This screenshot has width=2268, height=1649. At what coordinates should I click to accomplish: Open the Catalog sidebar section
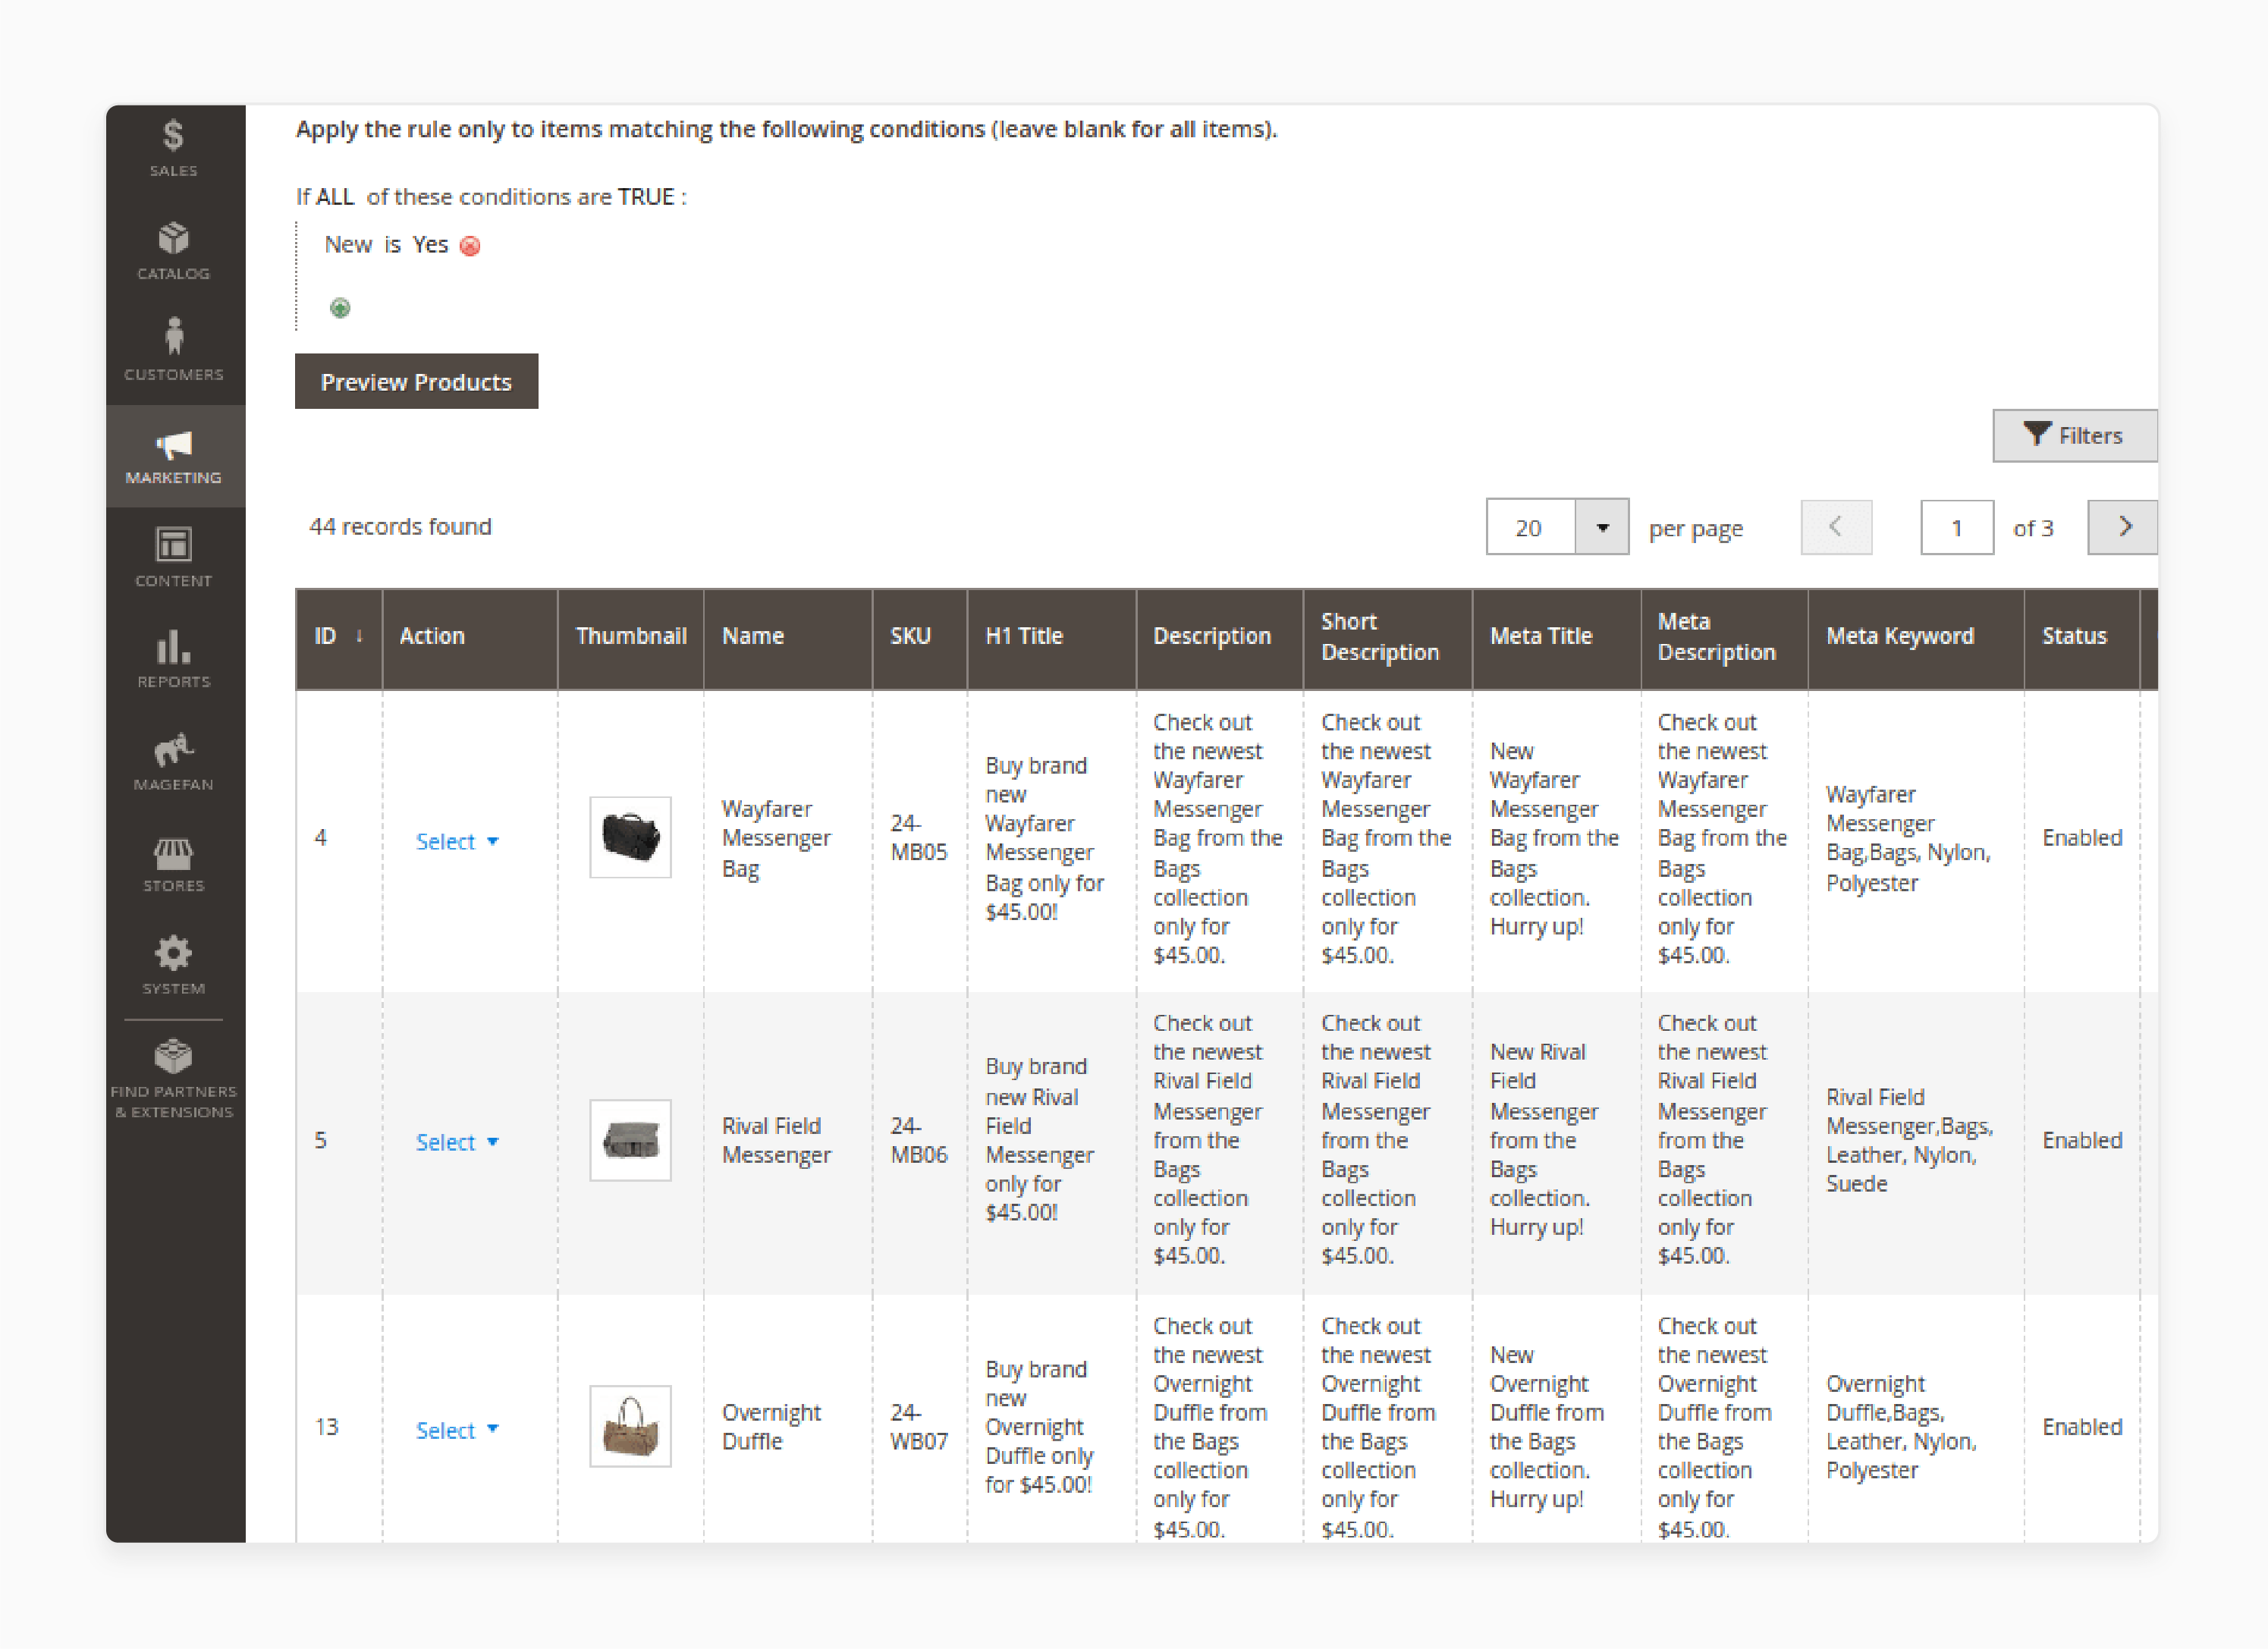click(174, 252)
